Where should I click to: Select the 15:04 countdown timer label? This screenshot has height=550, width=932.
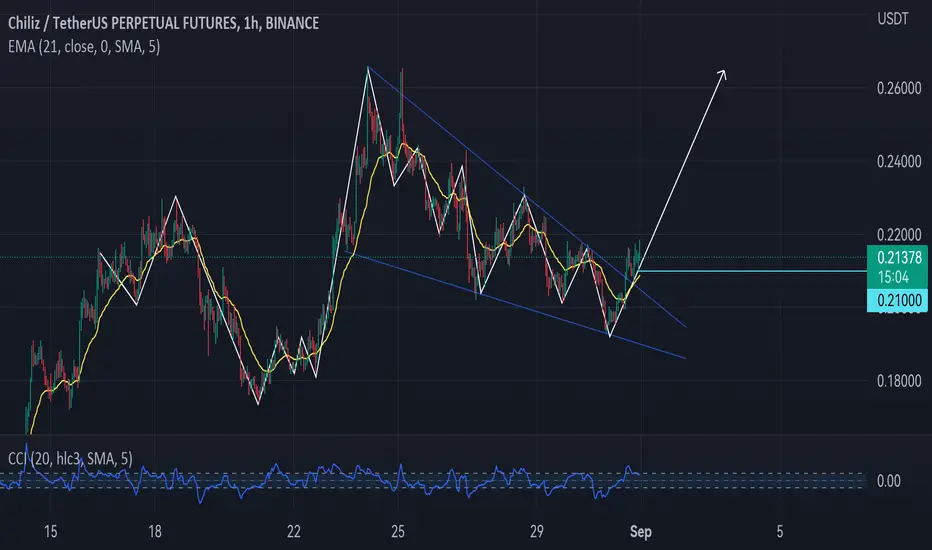point(893,277)
